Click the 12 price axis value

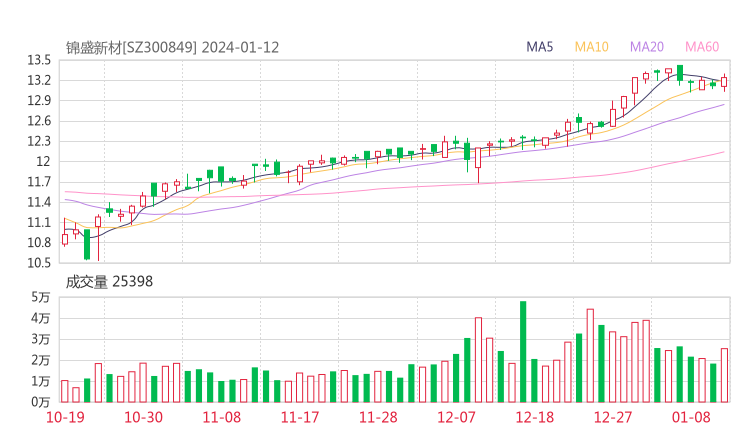[43, 161]
